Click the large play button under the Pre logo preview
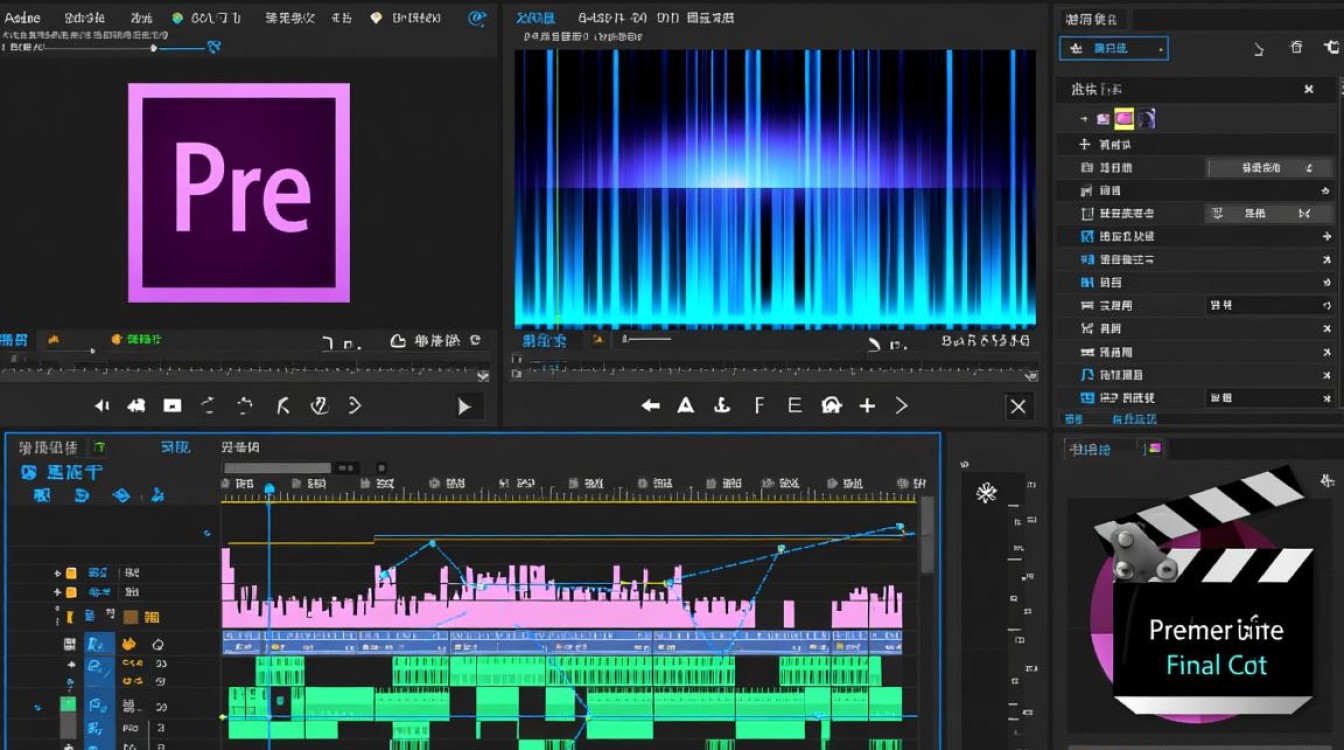This screenshot has height=750, width=1344. (464, 406)
